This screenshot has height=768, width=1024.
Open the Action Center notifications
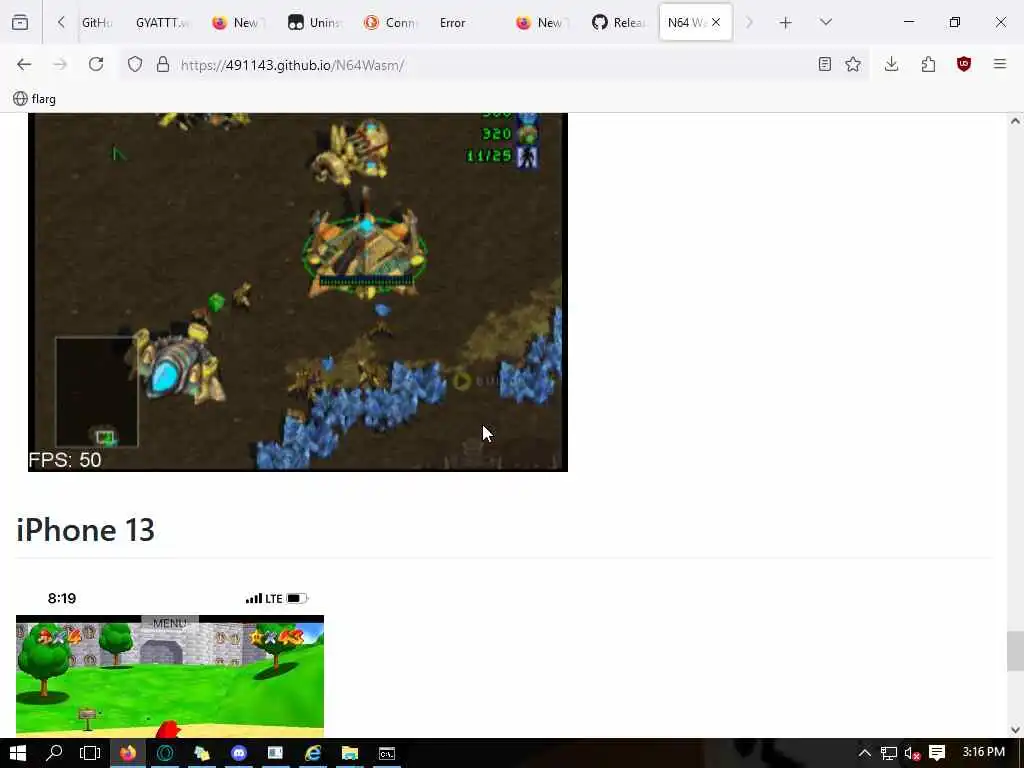[937, 754]
